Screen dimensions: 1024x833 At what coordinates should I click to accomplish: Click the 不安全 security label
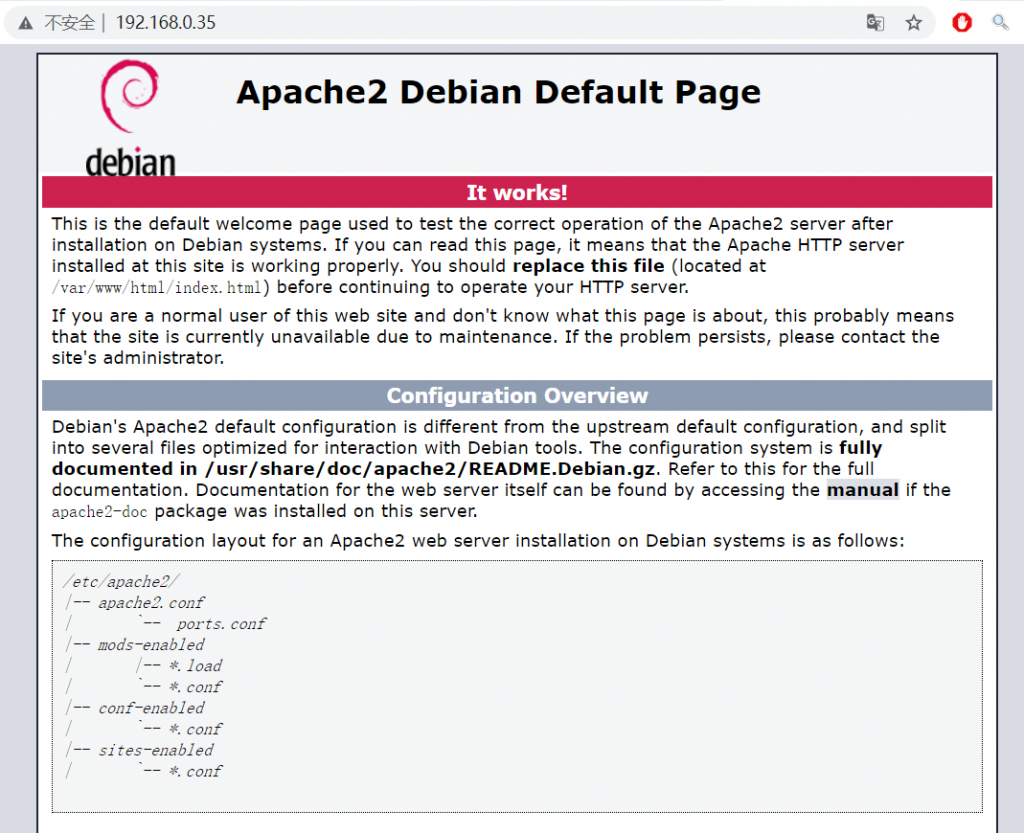[x=69, y=23]
